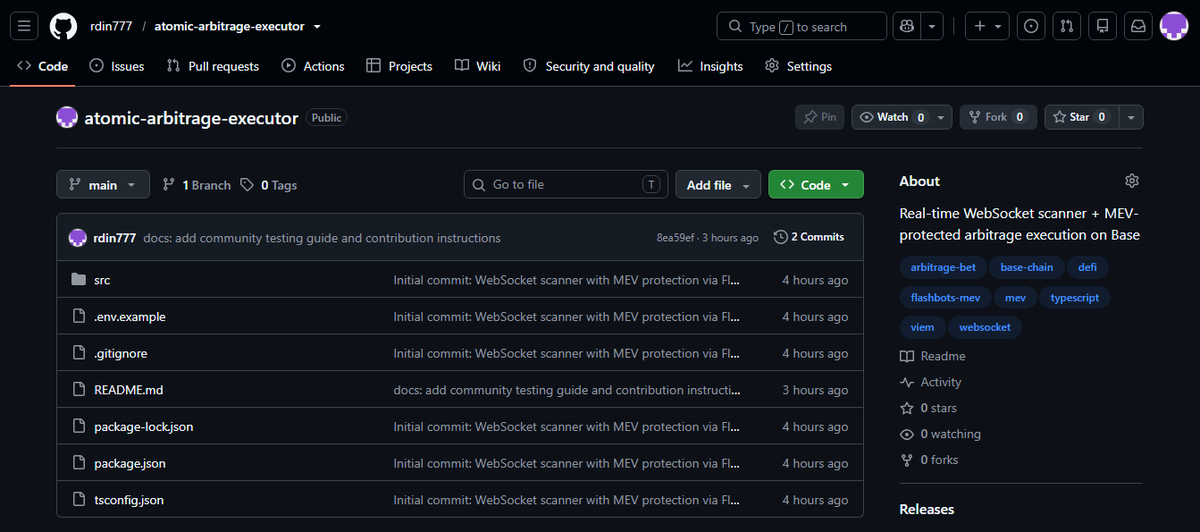Click the mev topic tag
Viewport: 1200px width, 532px height.
pyautogui.click(x=1015, y=297)
